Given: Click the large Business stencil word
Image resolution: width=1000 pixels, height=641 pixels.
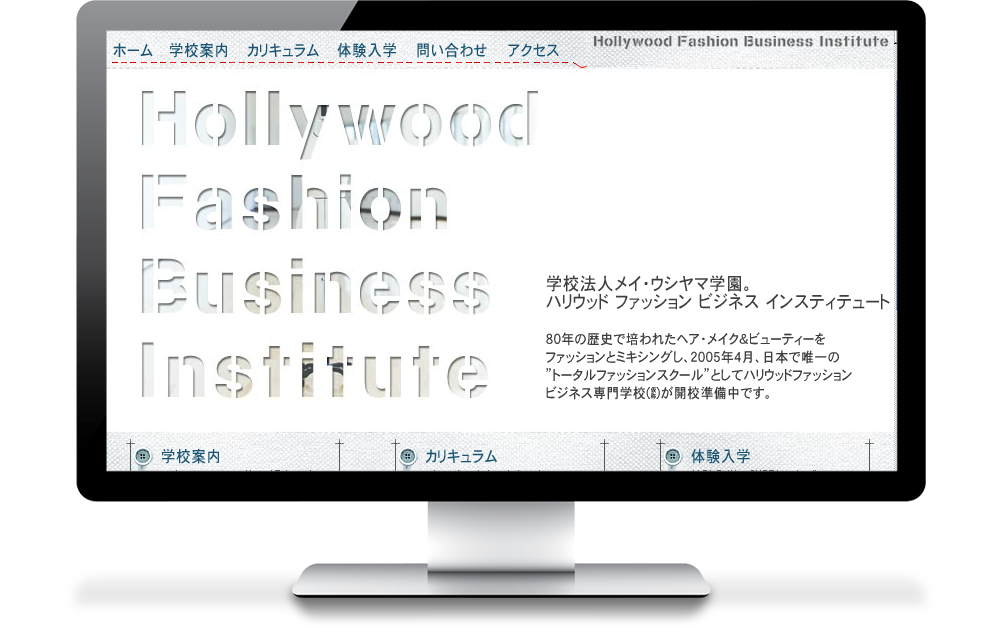Looking at the screenshot, I should click(x=316, y=286).
